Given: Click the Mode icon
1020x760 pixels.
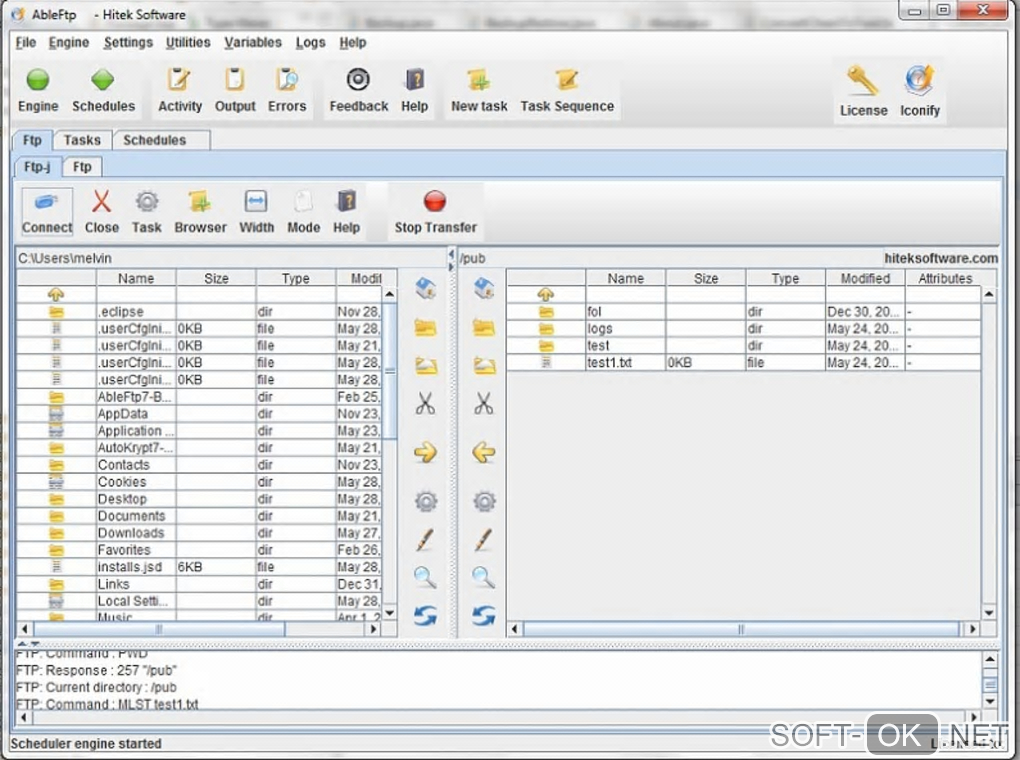Looking at the screenshot, I should coord(303,202).
